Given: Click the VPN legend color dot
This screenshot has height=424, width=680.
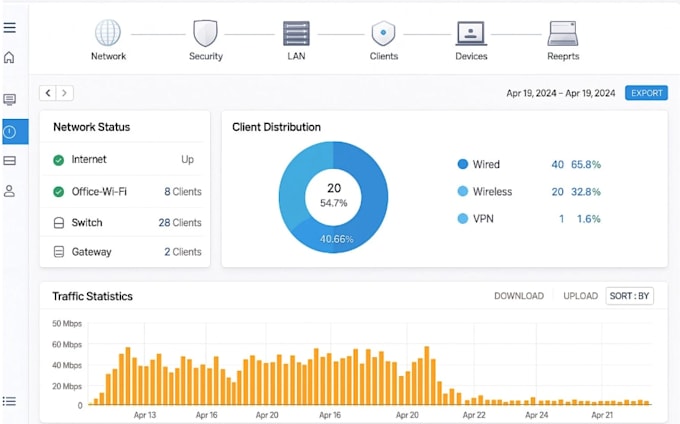Looking at the screenshot, I should (x=463, y=219).
